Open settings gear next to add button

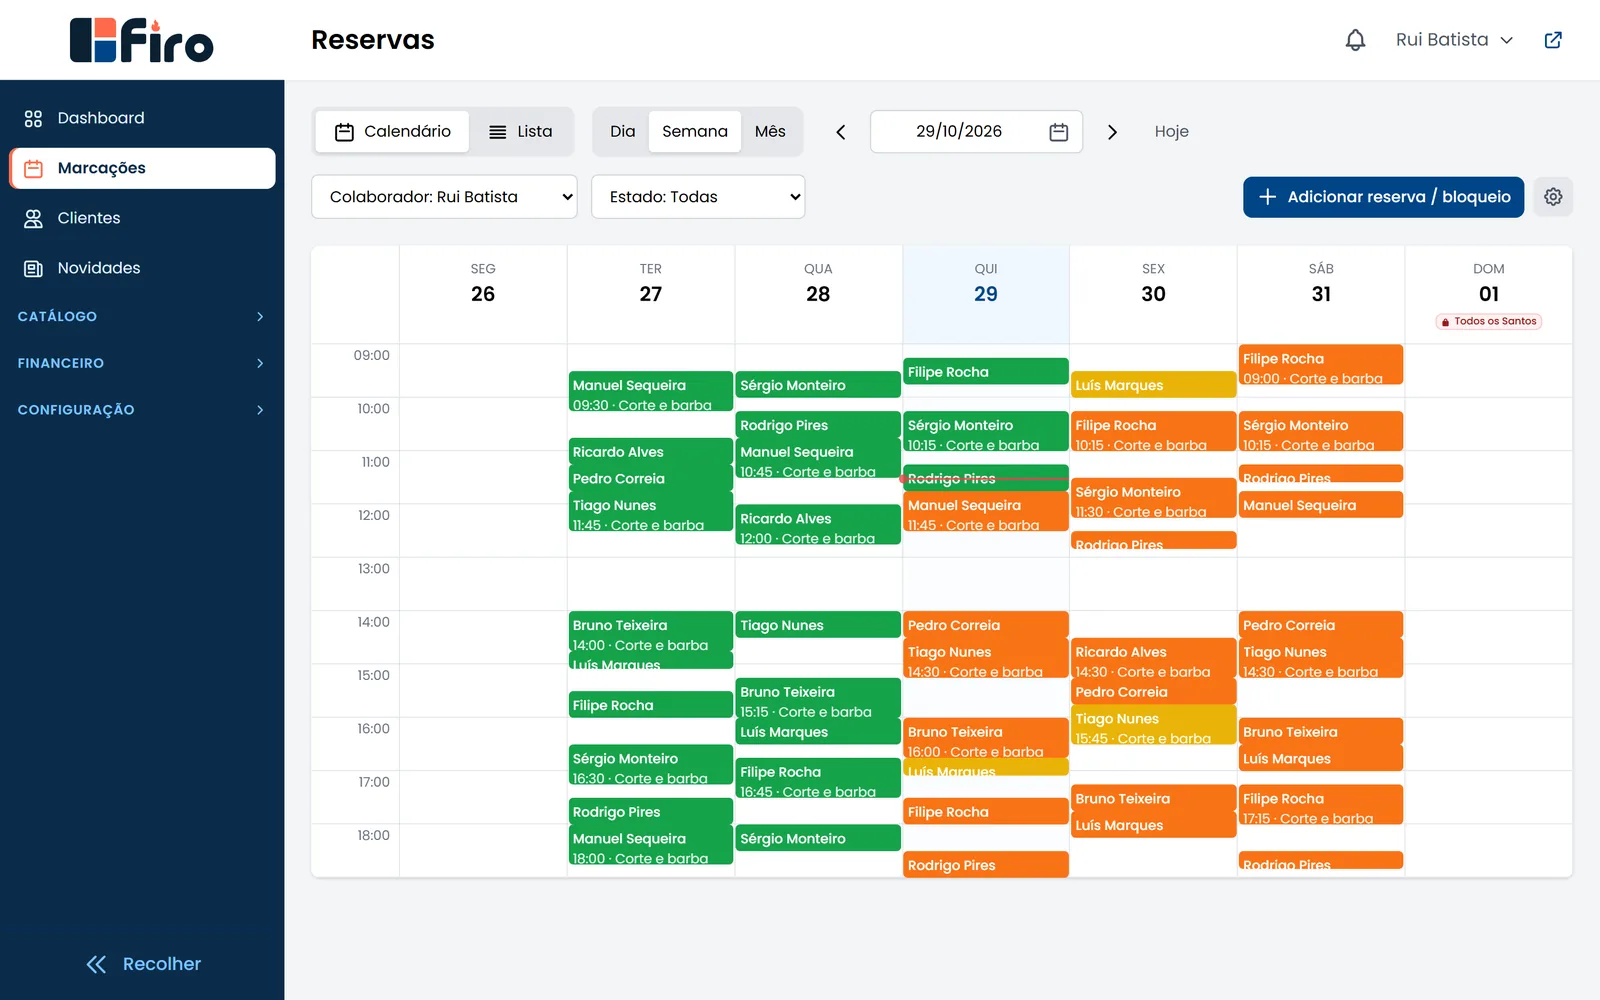(1553, 197)
